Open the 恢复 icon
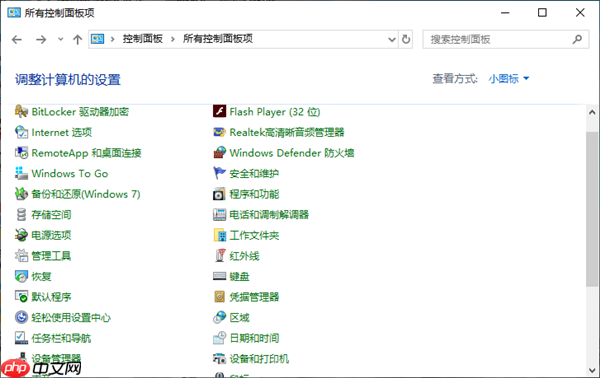The width and height of the screenshot is (600, 378). pos(21,276)
